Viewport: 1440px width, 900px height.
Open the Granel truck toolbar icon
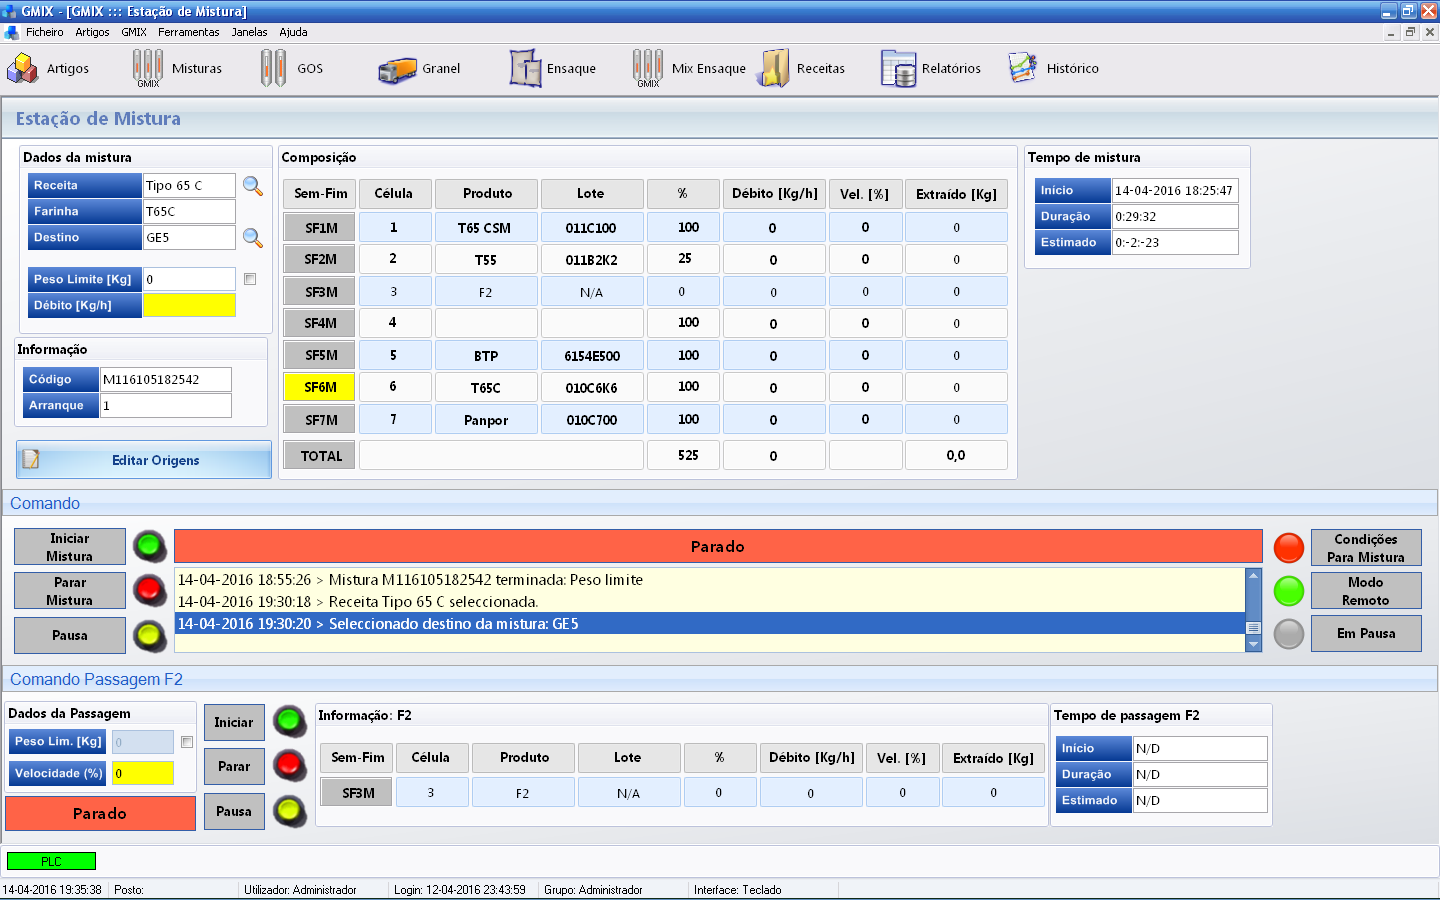[420, 68]
